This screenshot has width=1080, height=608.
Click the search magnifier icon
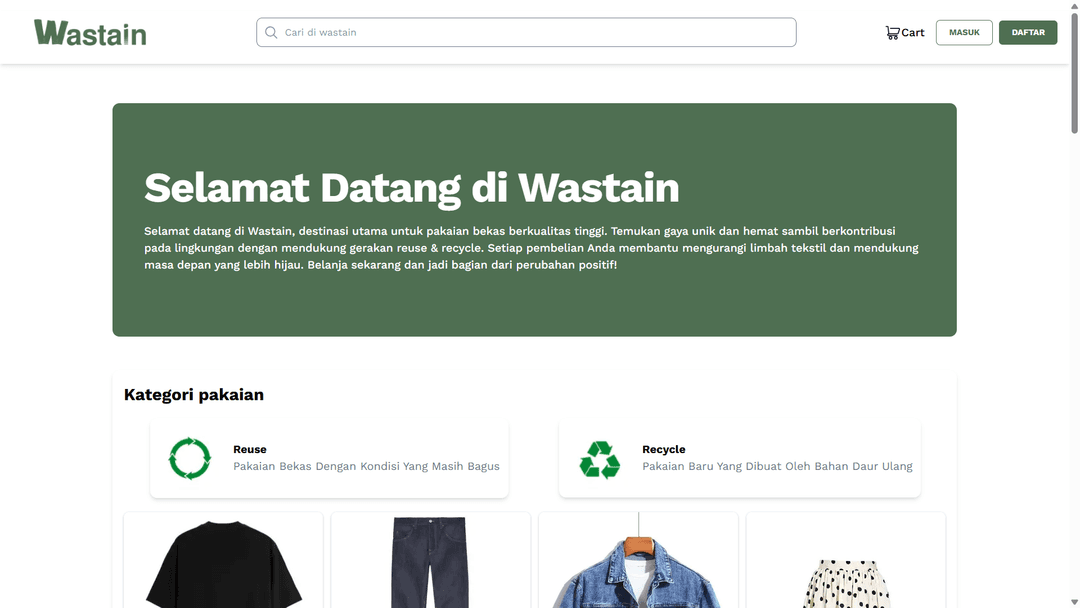click(x=271, y=32)
